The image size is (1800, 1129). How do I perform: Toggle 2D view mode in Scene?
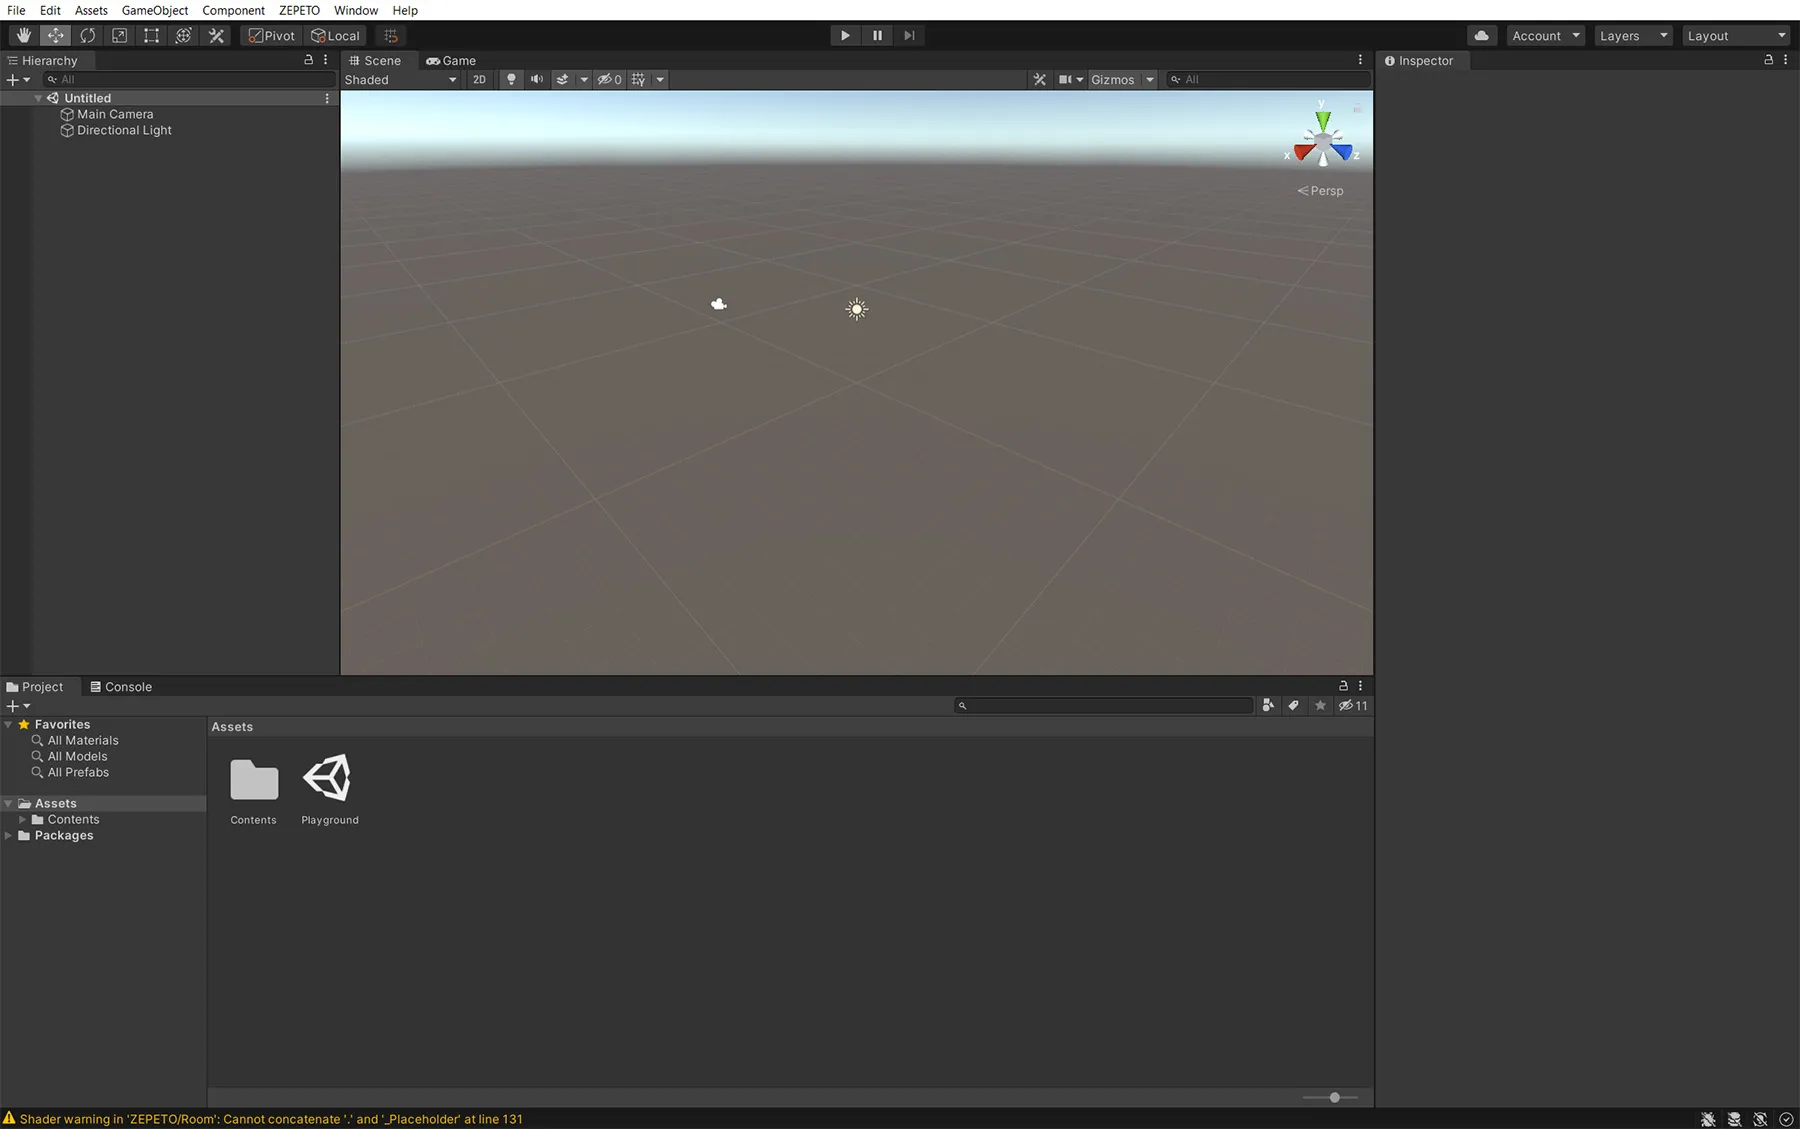479,79
